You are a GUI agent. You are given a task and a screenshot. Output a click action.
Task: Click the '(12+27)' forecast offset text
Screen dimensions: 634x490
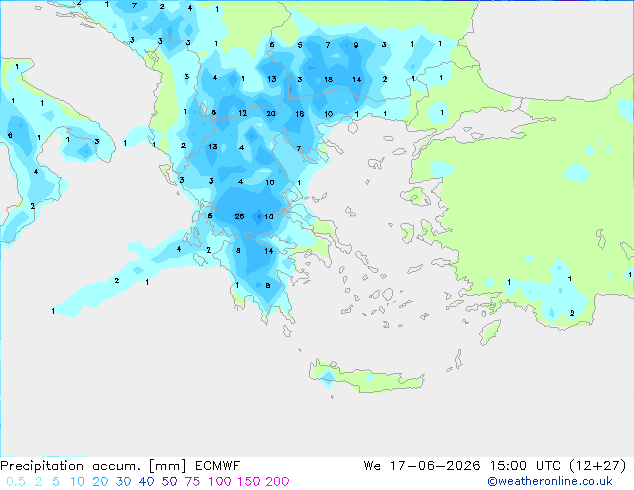click(x=598, y=466)
